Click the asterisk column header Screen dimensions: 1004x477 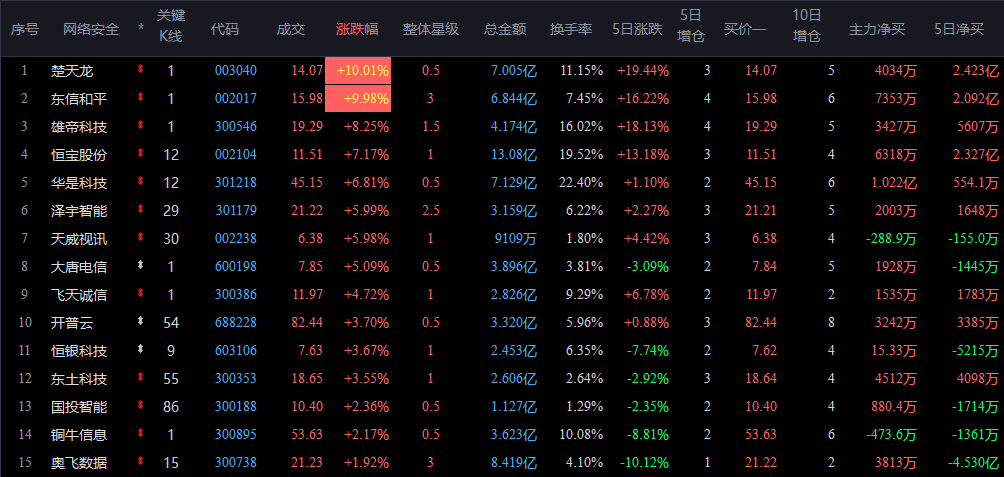(x=141, y=29)
